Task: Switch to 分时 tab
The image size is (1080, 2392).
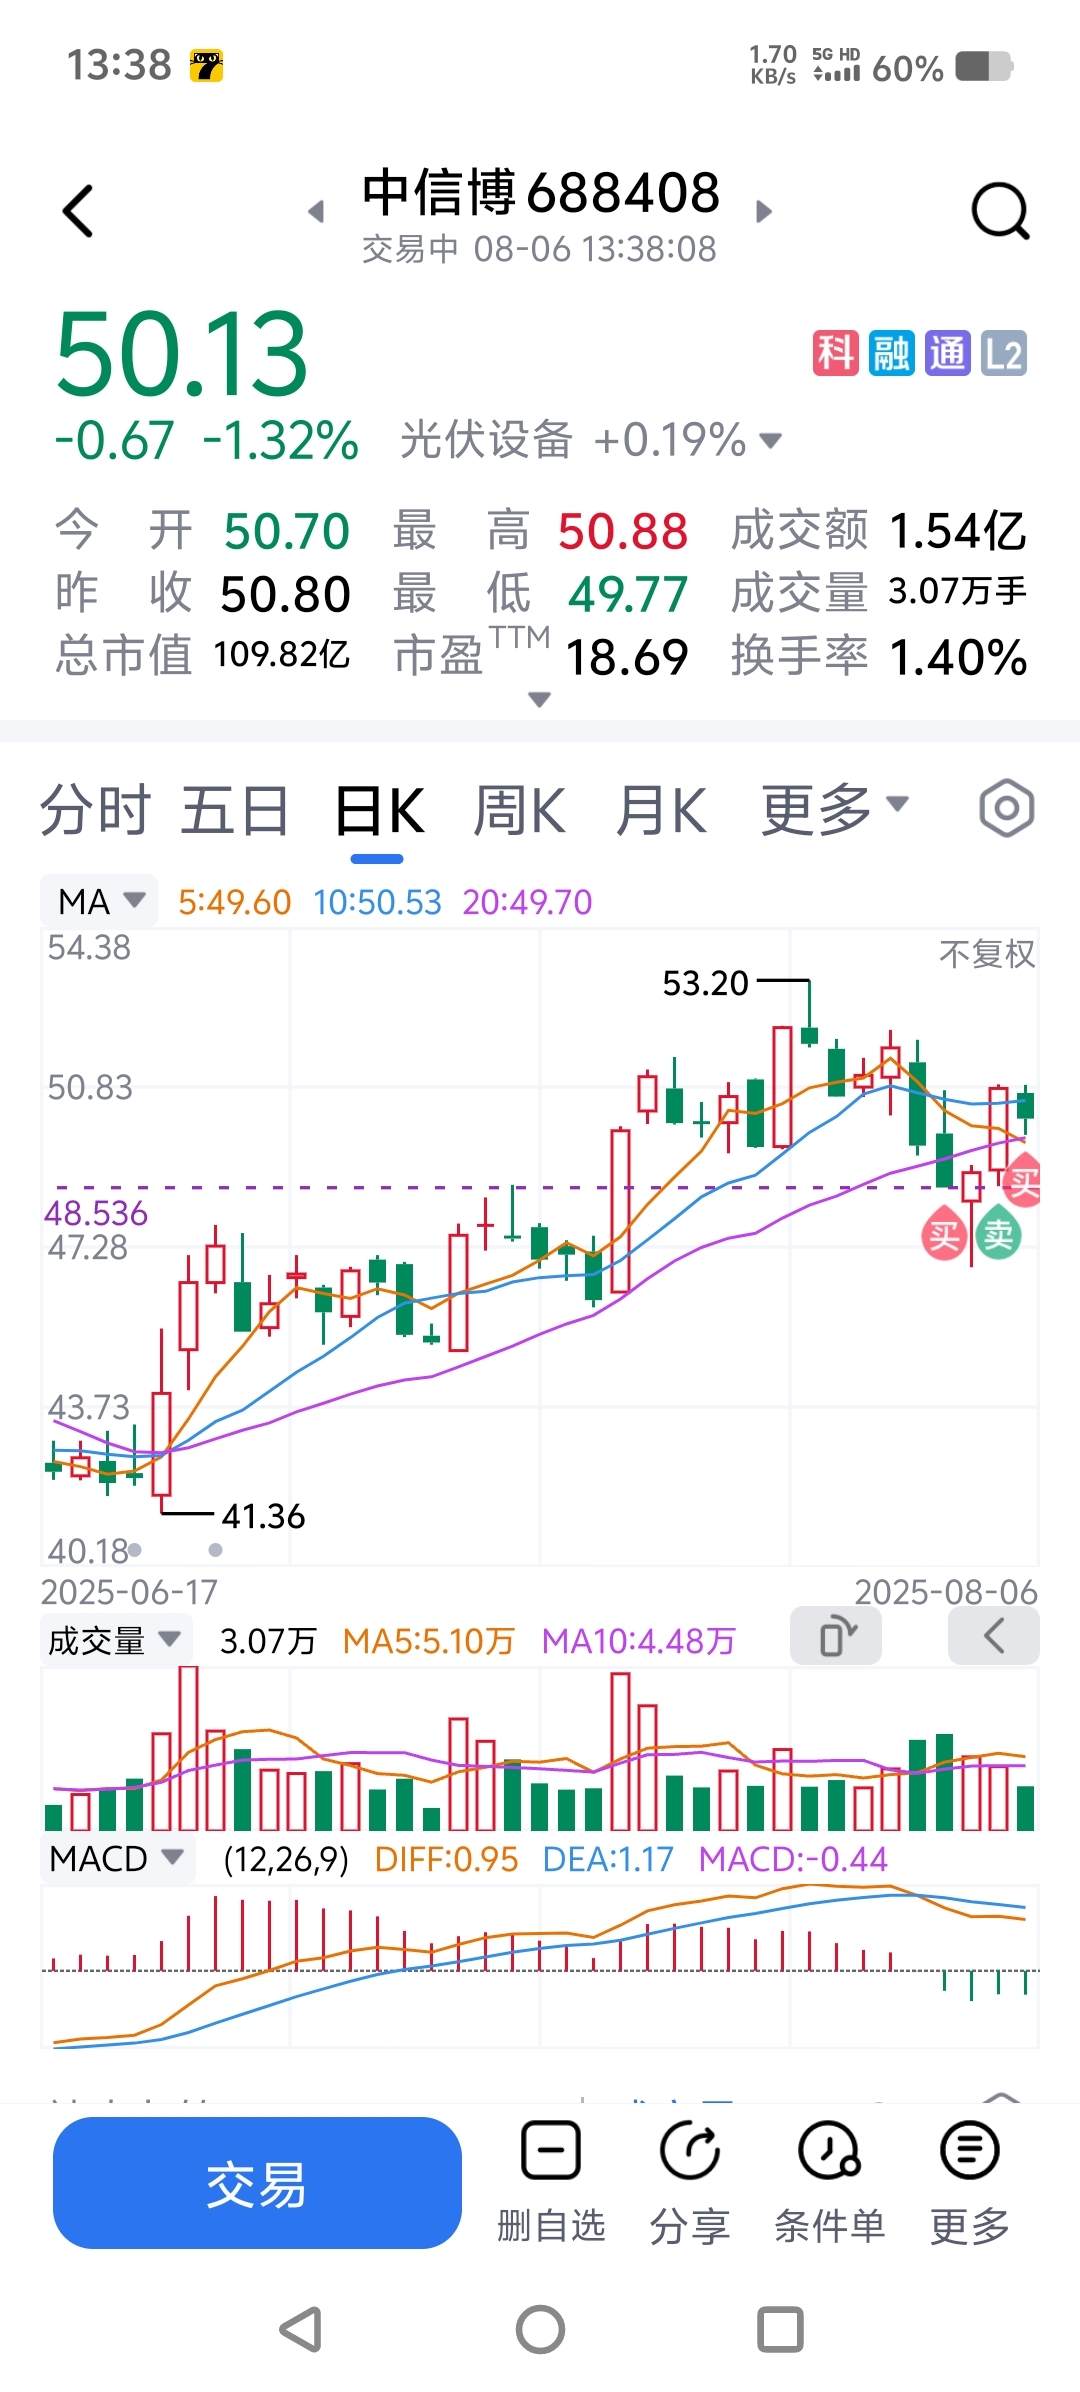Action: pyautogui.click(x=95, y=809)
